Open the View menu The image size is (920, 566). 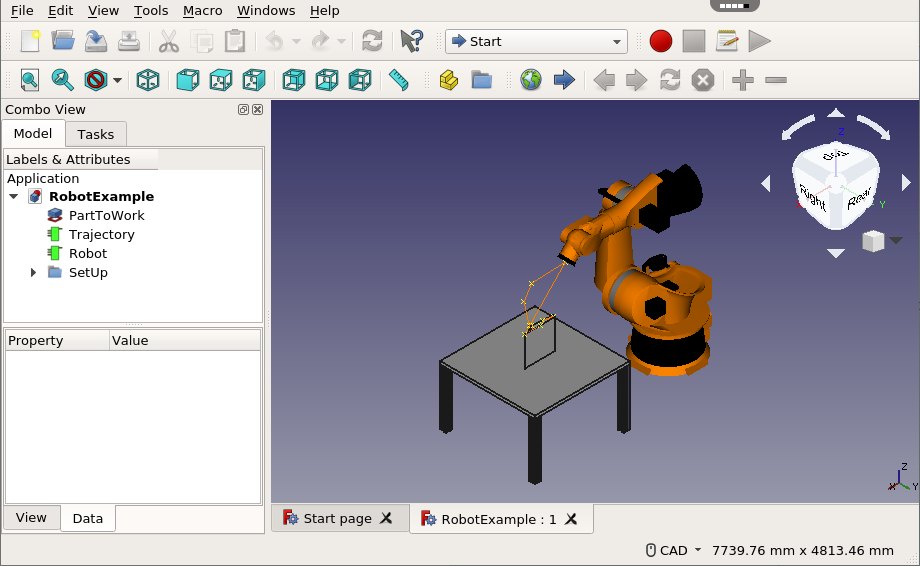[x=103, y=11]
